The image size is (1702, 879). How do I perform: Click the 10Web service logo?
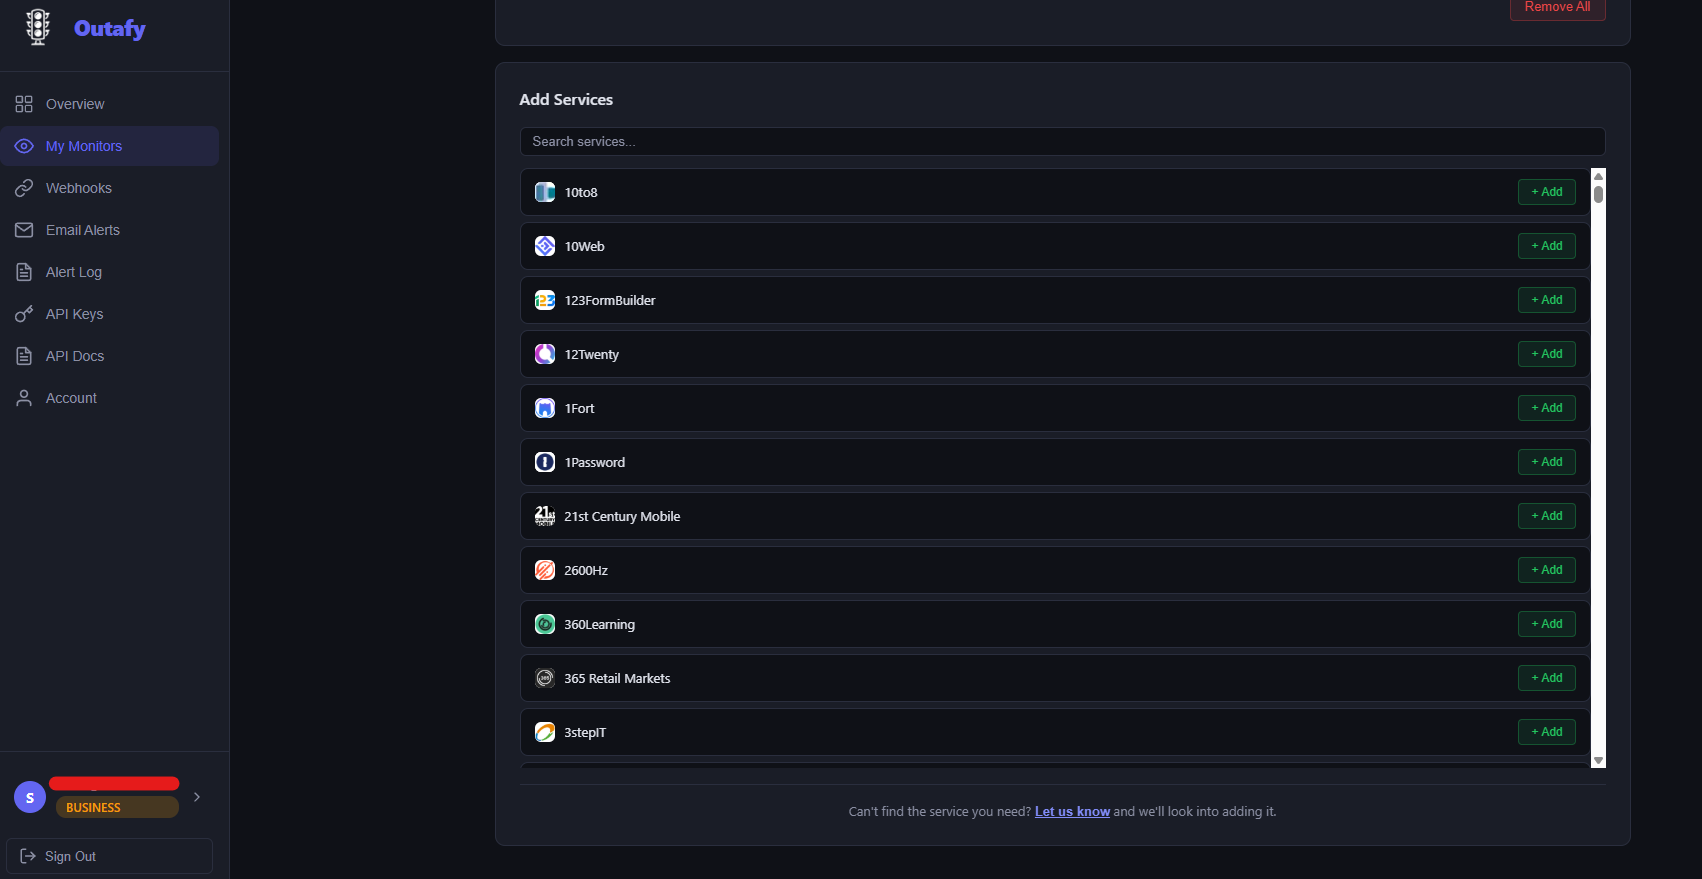point(545,246)
